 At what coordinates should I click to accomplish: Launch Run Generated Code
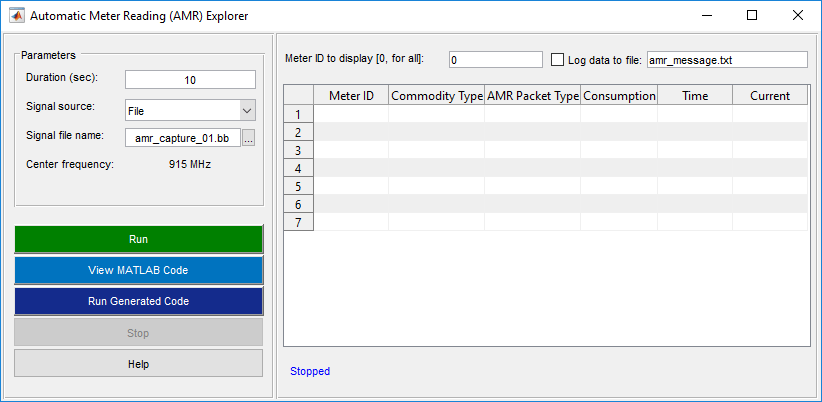(x=138, y=301)
